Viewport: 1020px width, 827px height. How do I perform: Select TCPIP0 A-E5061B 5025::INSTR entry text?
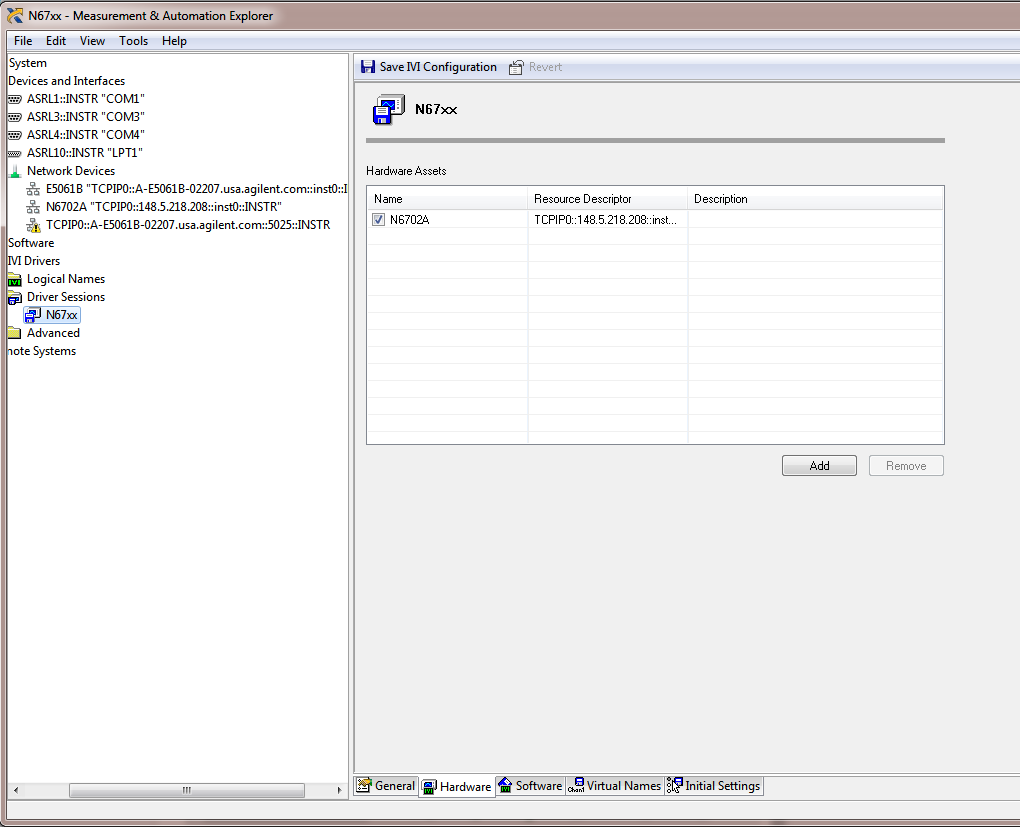click(x=188, y=225)
